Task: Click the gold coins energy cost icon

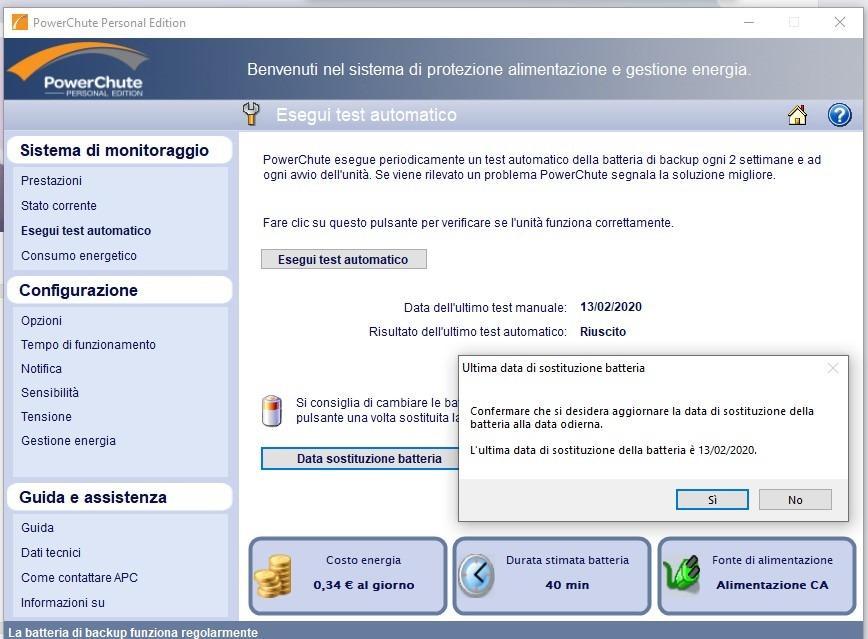Action: (273, 576)
